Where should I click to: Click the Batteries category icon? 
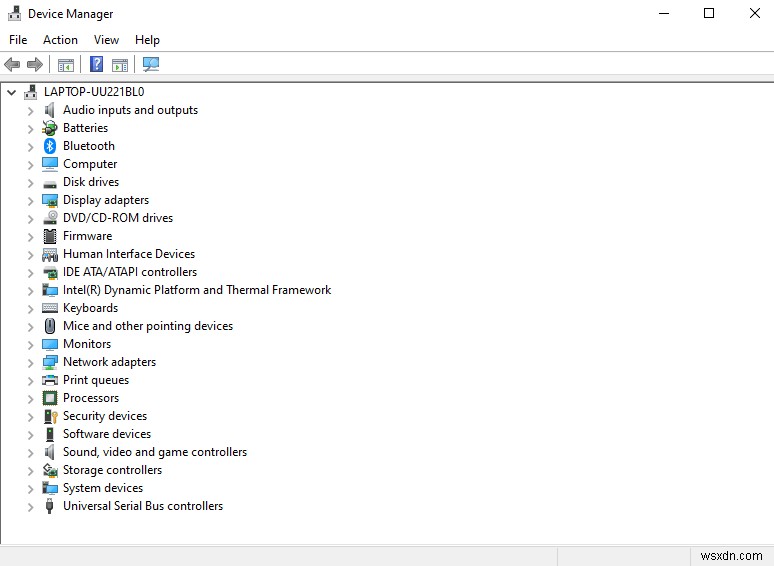[49, 128]
